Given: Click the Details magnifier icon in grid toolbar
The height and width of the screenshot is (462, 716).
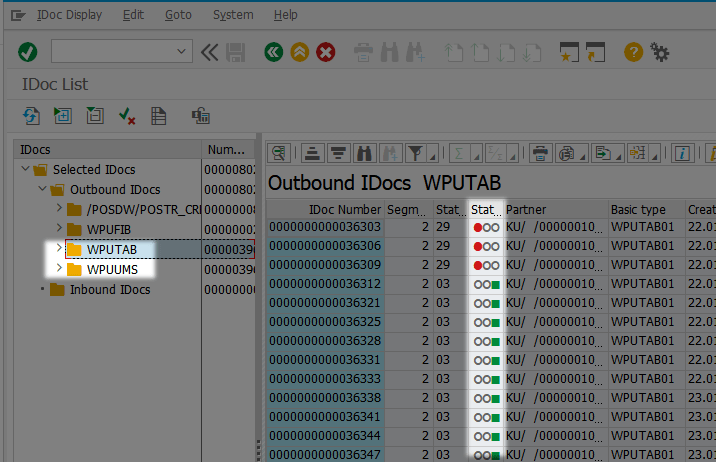Looking at the screenshot, I should click(x=280, y=153).
